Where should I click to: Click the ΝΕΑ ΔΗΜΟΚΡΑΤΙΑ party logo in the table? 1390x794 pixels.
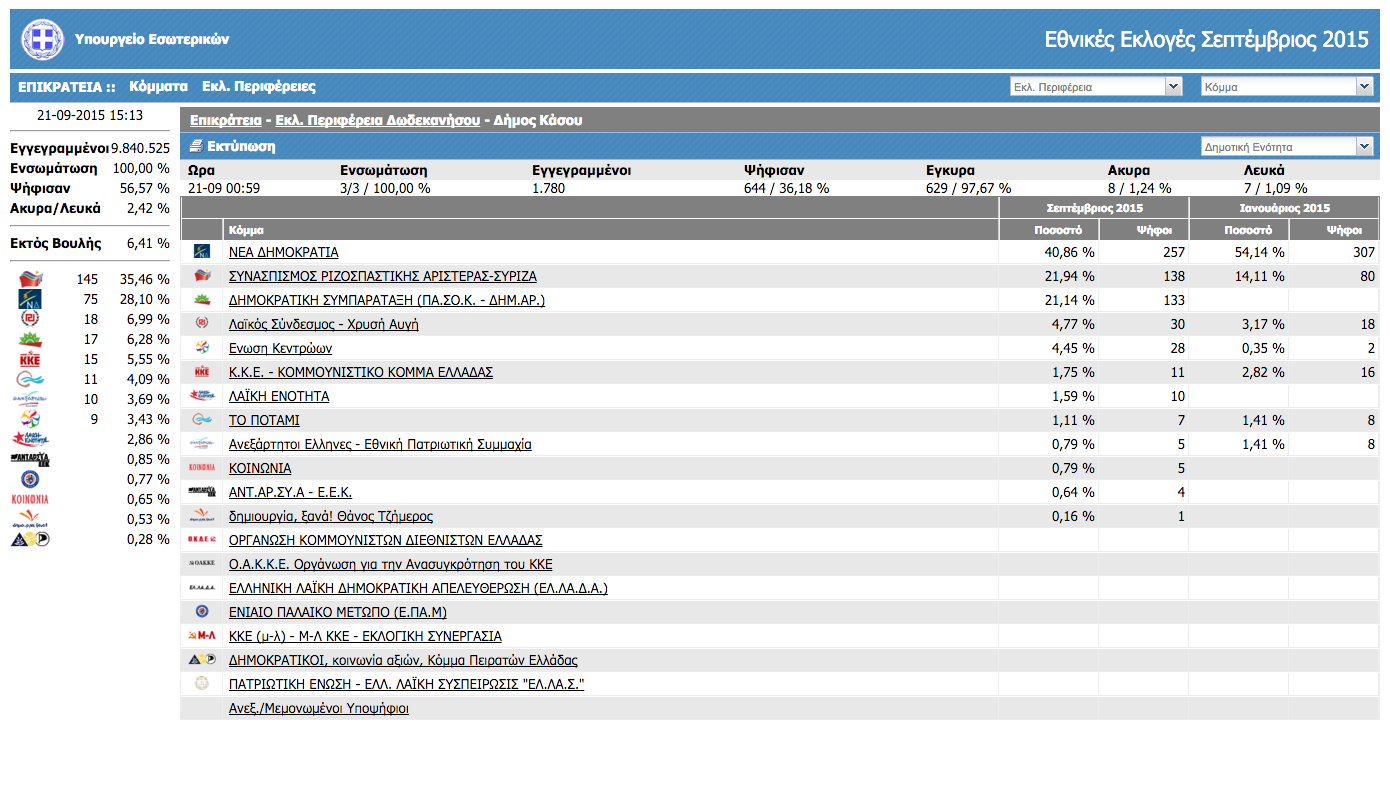[x=202, y=252]
